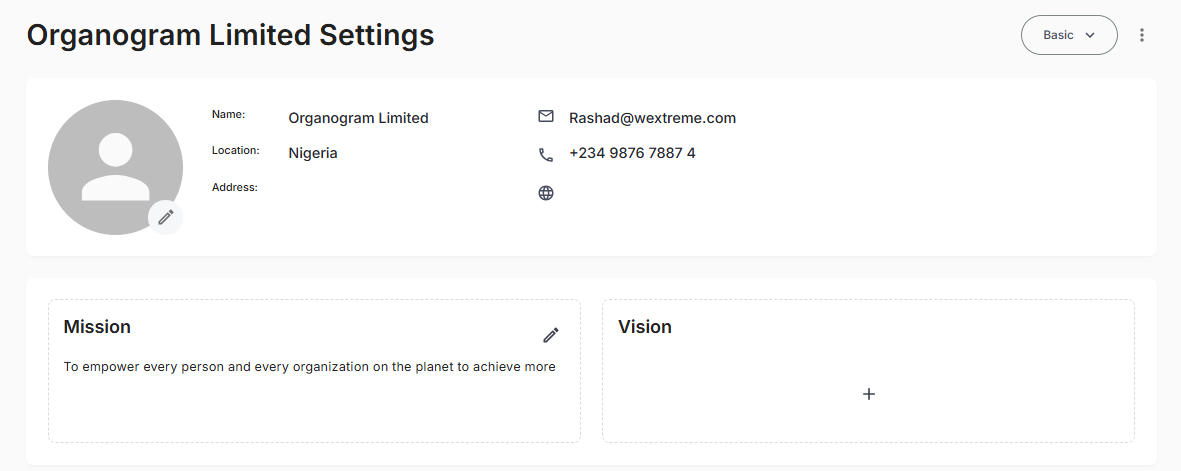
Task: Click the Name field label
Action: [x=228, y=115]
